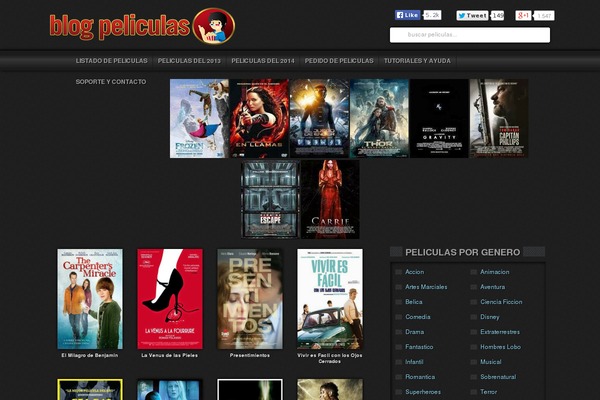Screen dimensions: 600x400
Task: Select the Superheroes genre
Action: [x=423, y=392]
